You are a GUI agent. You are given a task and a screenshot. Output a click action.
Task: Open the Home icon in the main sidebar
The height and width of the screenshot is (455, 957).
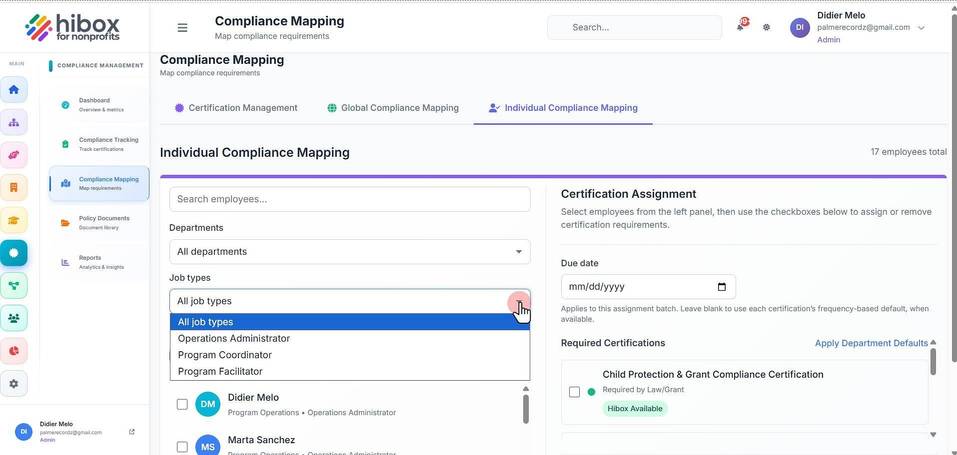pyautogui.click(x=13, y=90)
